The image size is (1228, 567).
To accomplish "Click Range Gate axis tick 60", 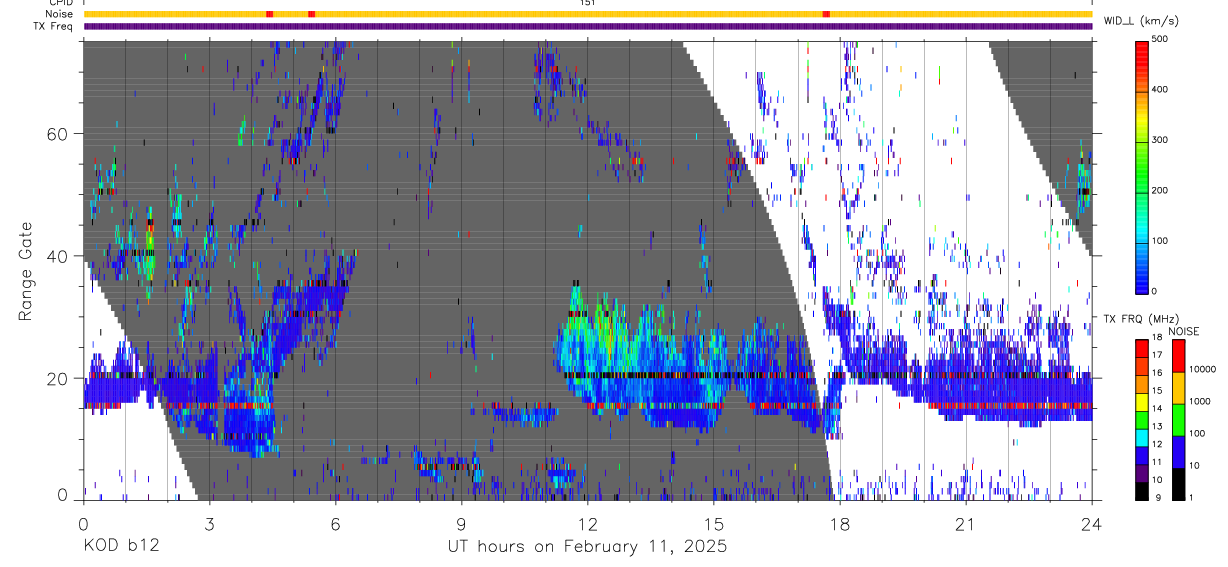I will pos(58,134).
